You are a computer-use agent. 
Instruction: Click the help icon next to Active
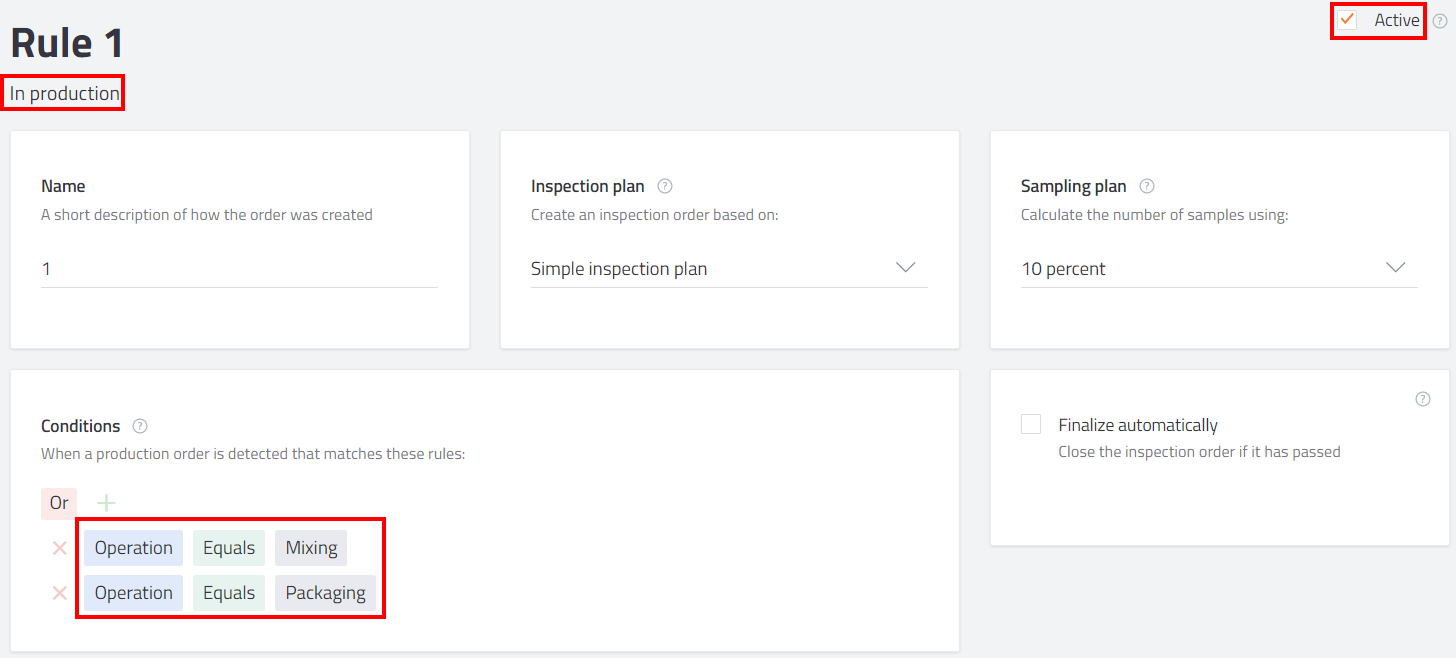pyautogui.click(x=1440, y=21)
